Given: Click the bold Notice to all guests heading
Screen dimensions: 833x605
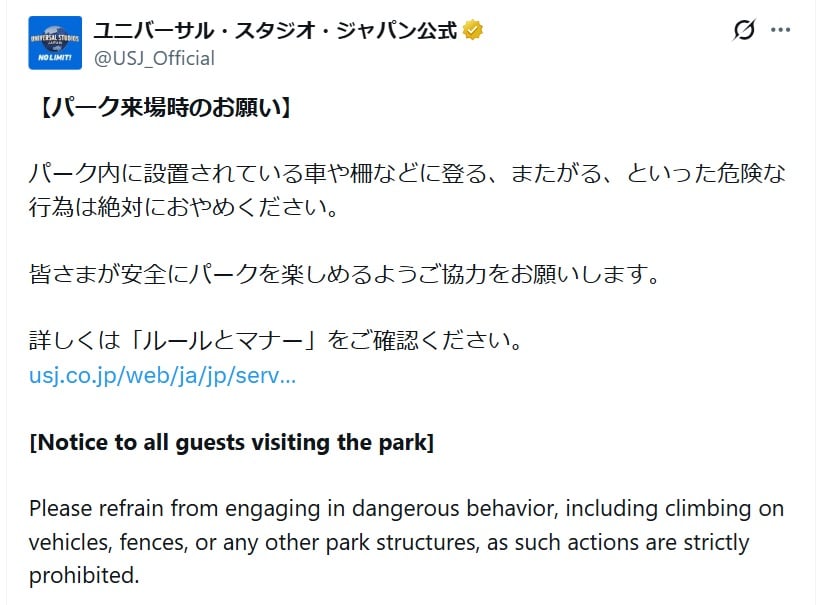Looking at the screenshot, I should click(x=231, y=442).
